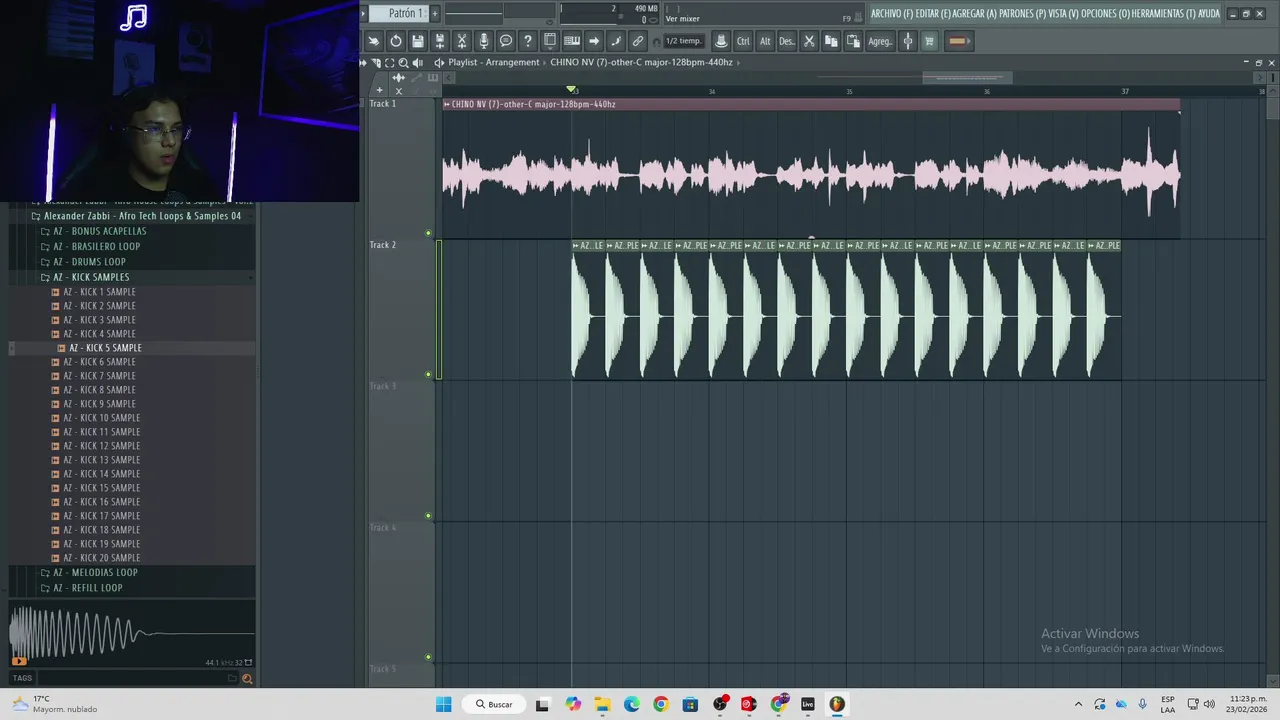Toggle the Ctrl modifier button

point(743,41)
